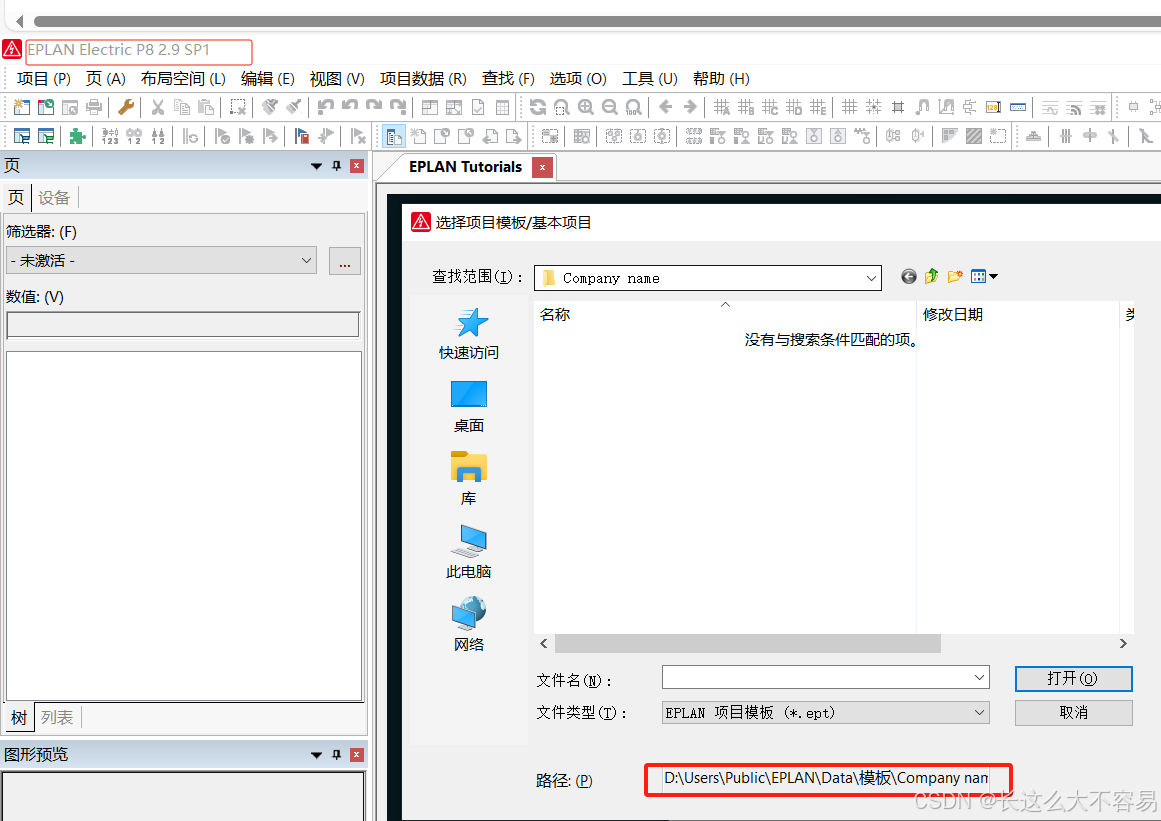Open the 布局空间 (L) menu
This screenshot has width=1161, height=821.
pyautogui.click(x=183, y=78)
